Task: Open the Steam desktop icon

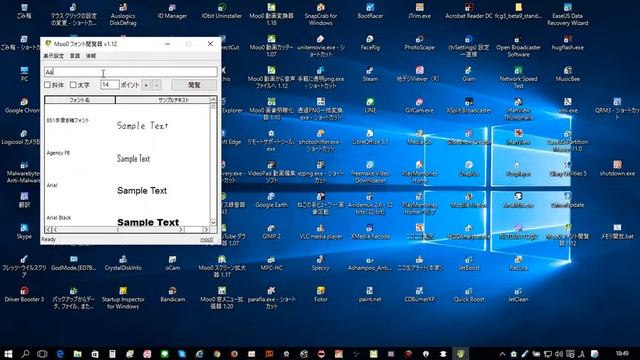Action: [x=370, y=75]
